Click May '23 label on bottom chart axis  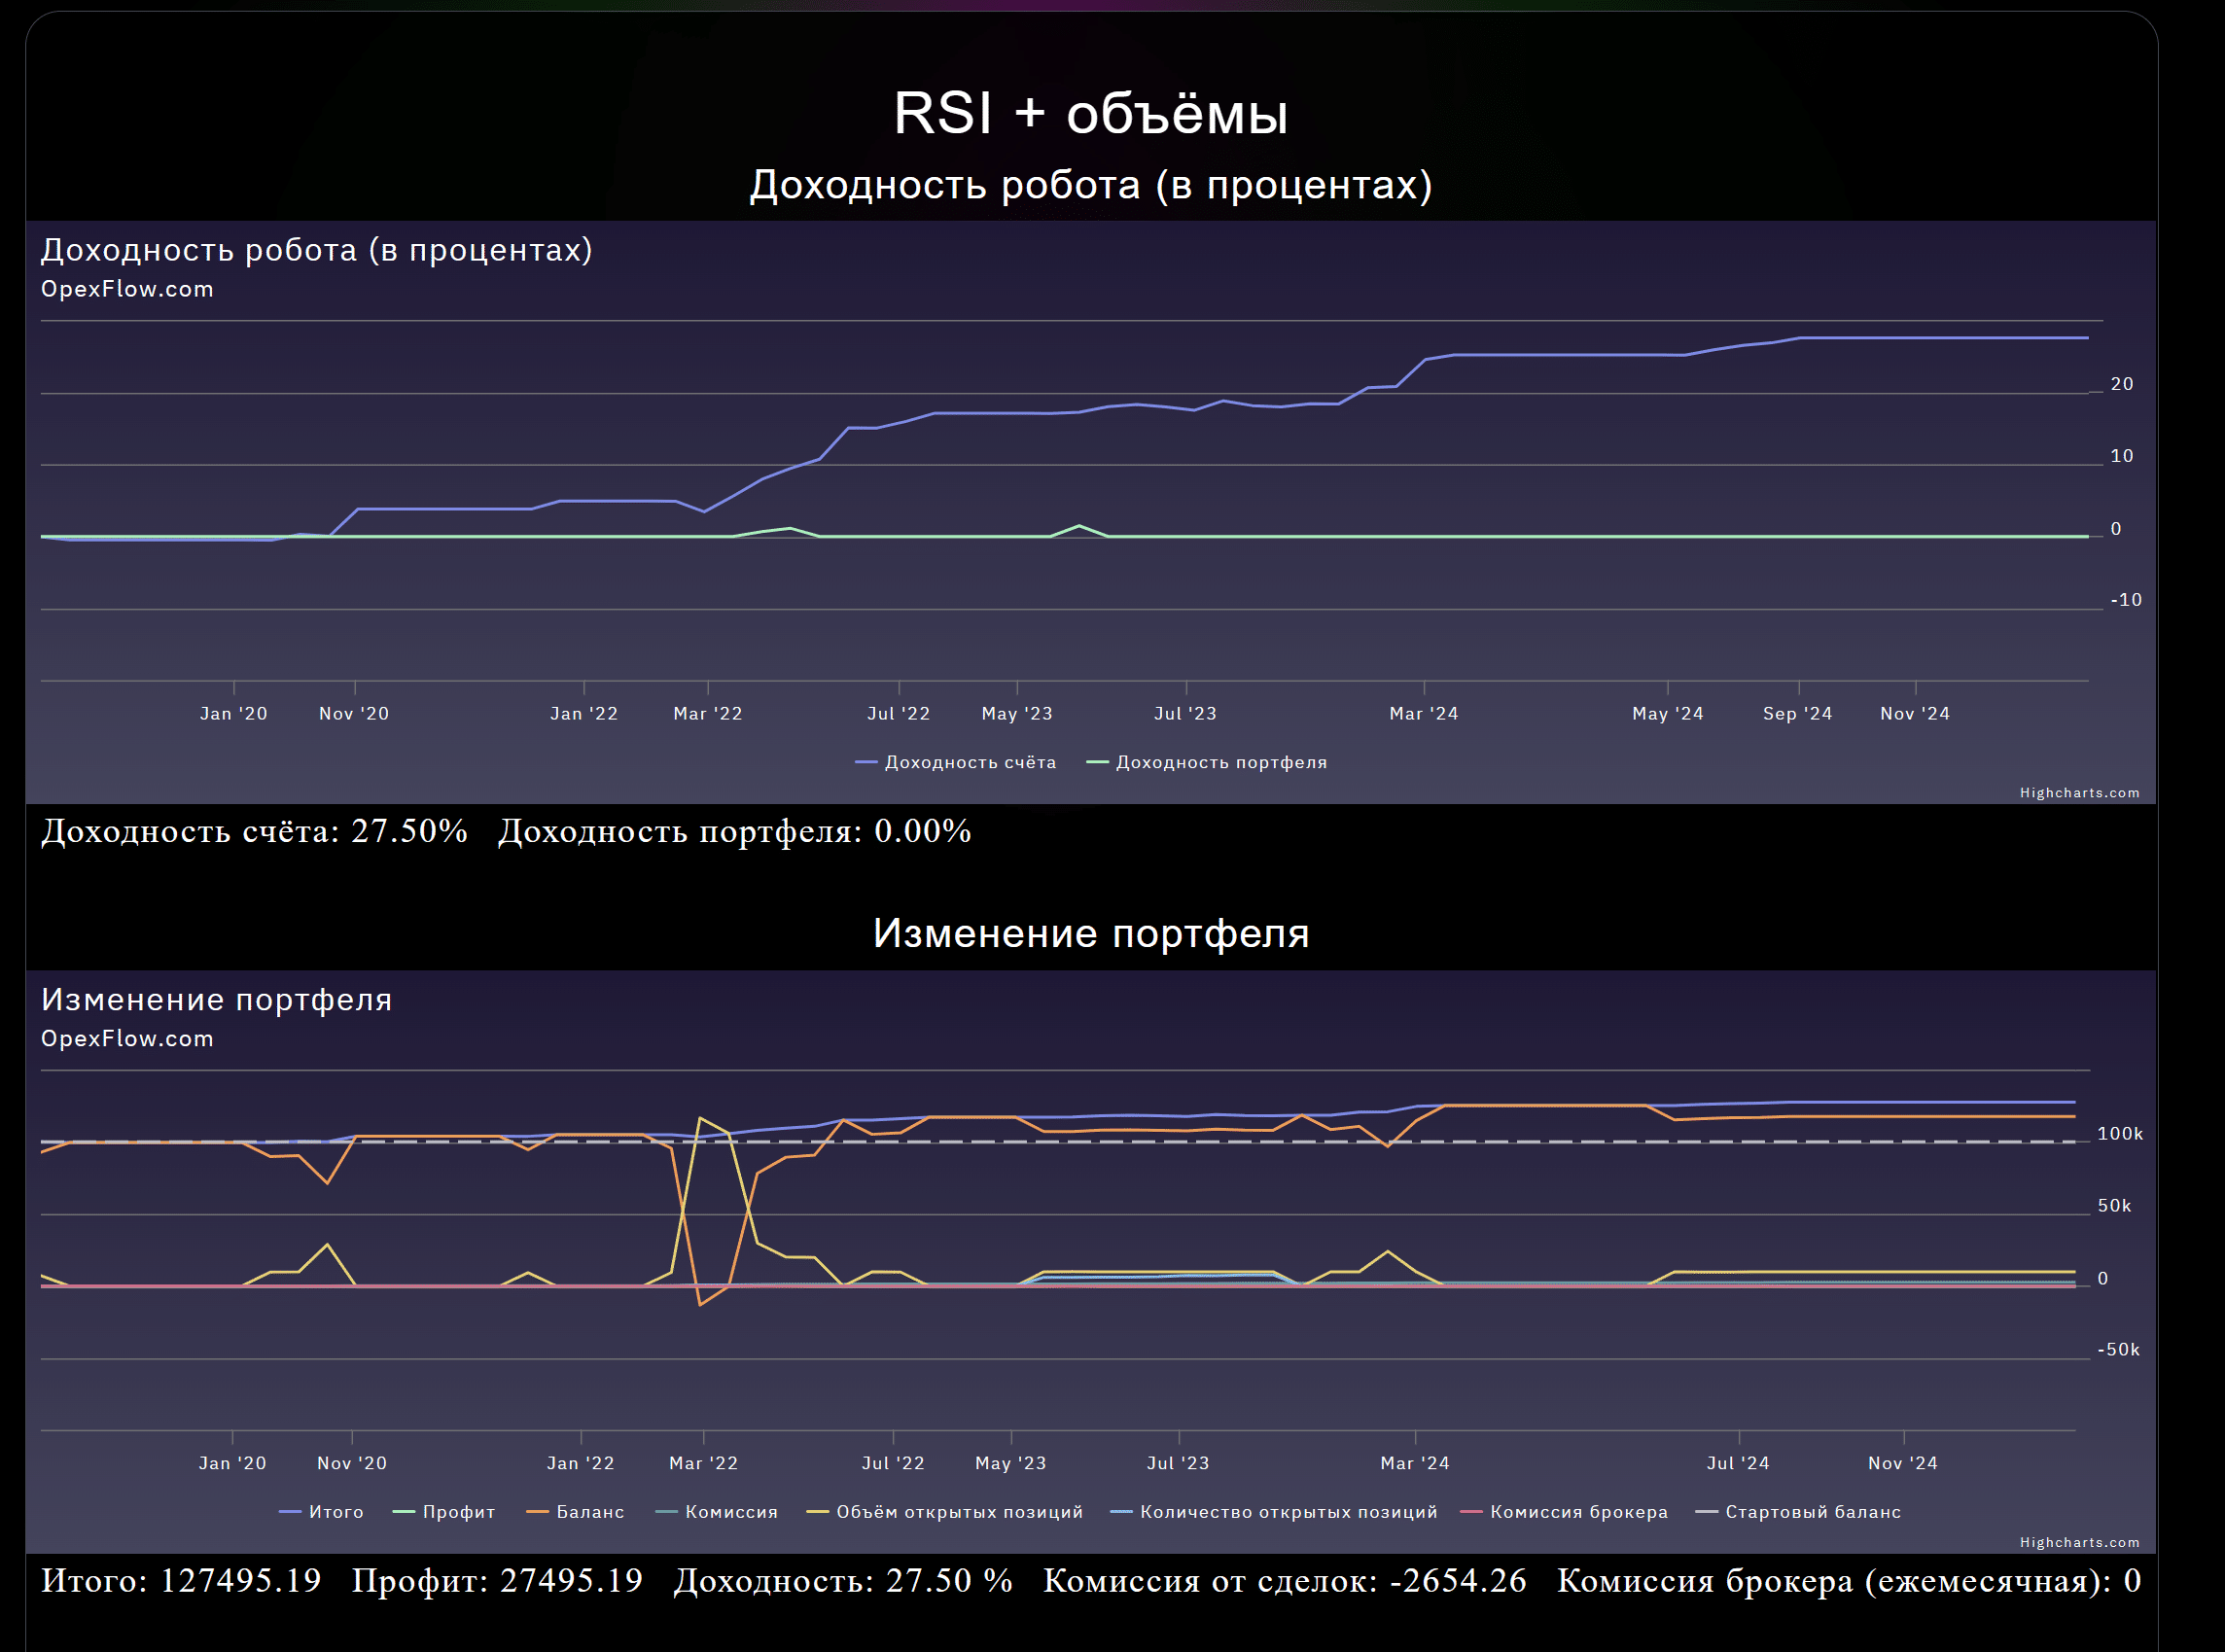tap(1011, 1464)
